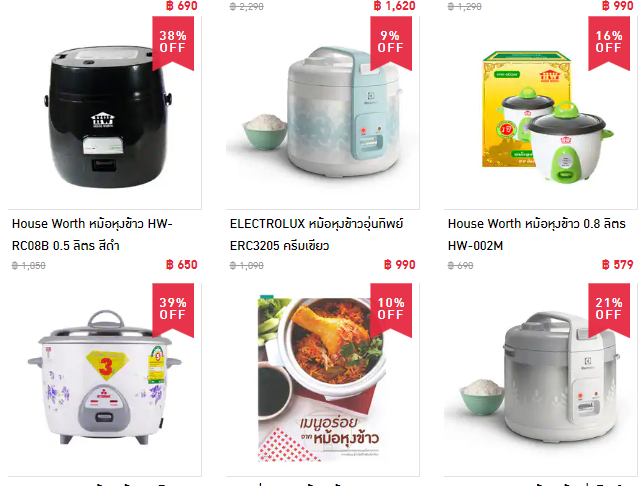
Task: Open House Worth 0.8 litre HW-002M title link
Action: pyautogui.click(x=536, y=235)
